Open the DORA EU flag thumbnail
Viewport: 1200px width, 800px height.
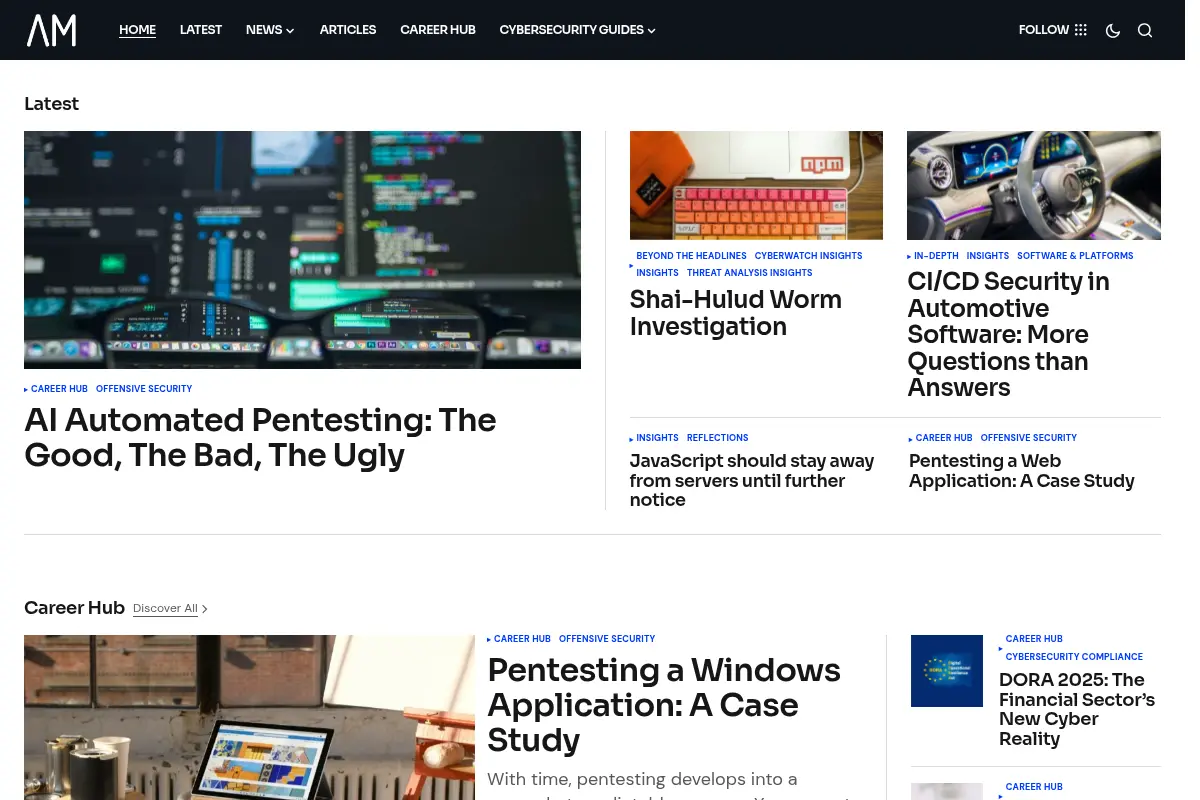947,671
